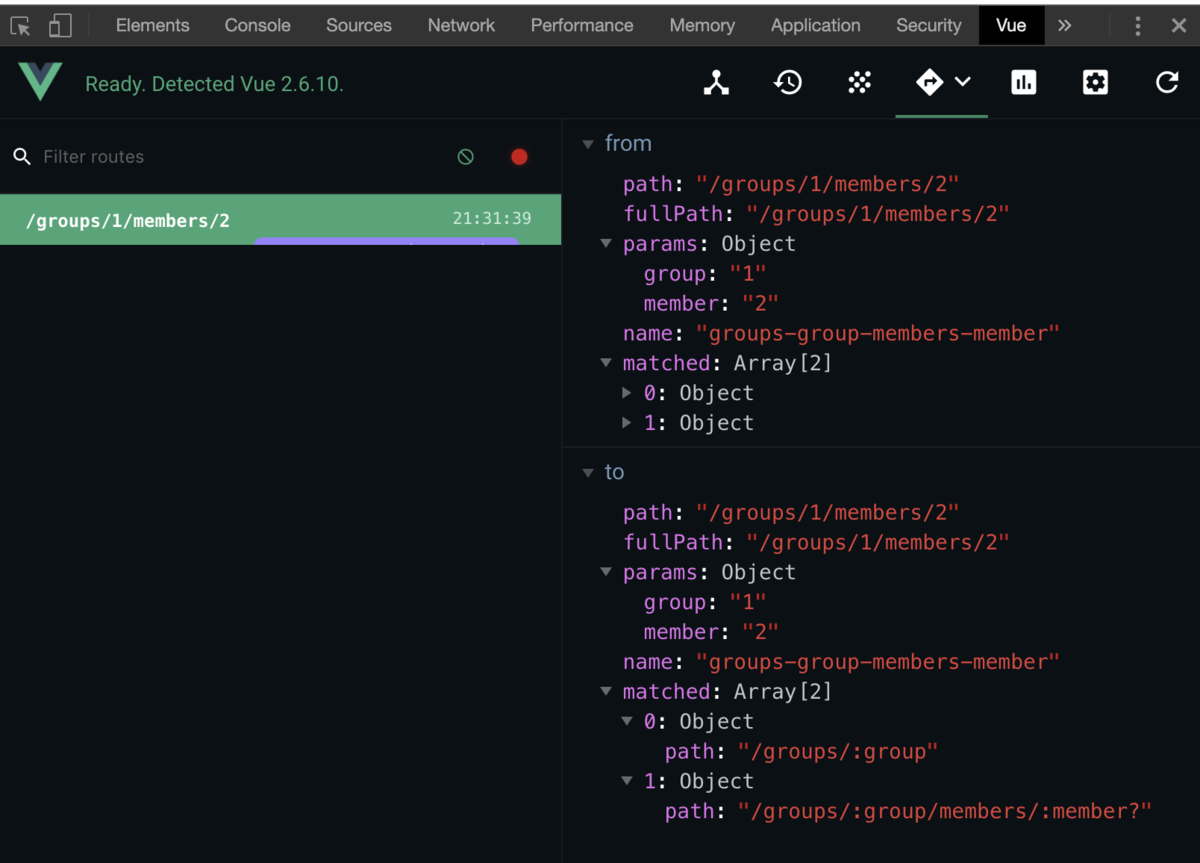
Task: Expand 1: Object under from matched
Action: 627,423
